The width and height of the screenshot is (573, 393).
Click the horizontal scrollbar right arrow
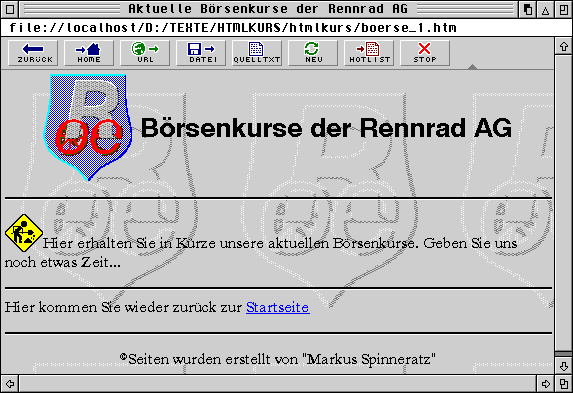(546, 383)
